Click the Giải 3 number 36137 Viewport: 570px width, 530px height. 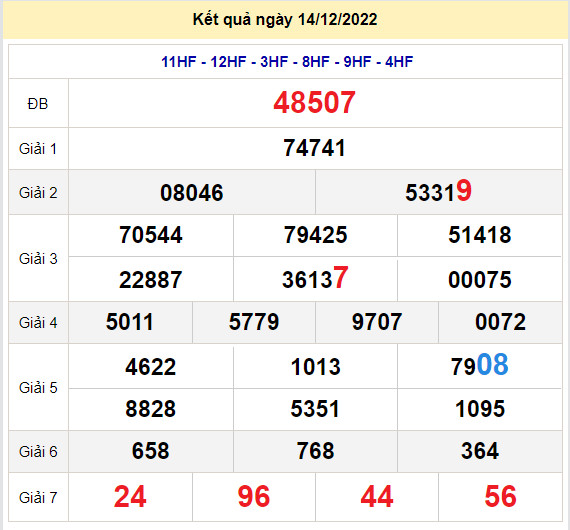tap(316, 278)
